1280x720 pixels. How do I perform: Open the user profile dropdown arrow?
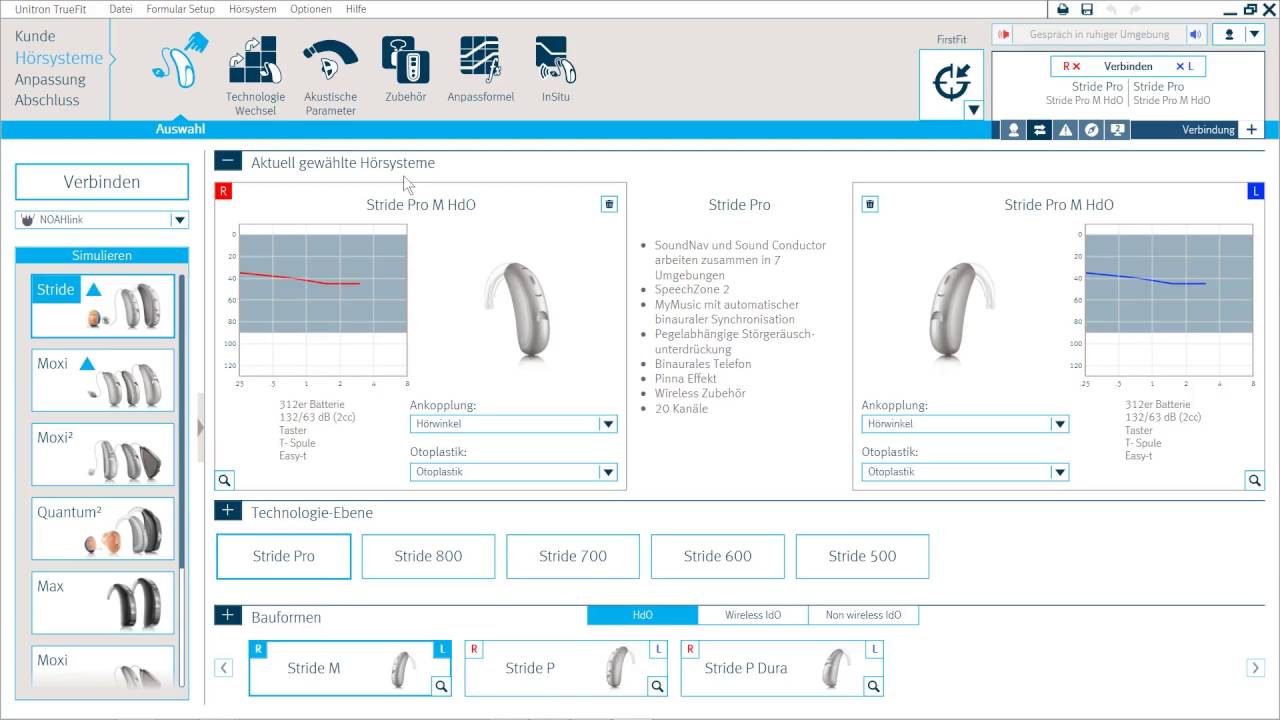click(1254, 34)
